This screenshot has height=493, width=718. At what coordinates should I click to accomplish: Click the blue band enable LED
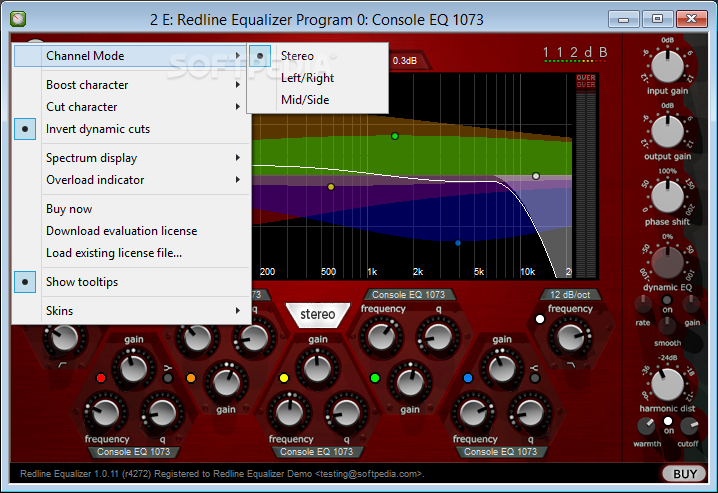(468, 378)
